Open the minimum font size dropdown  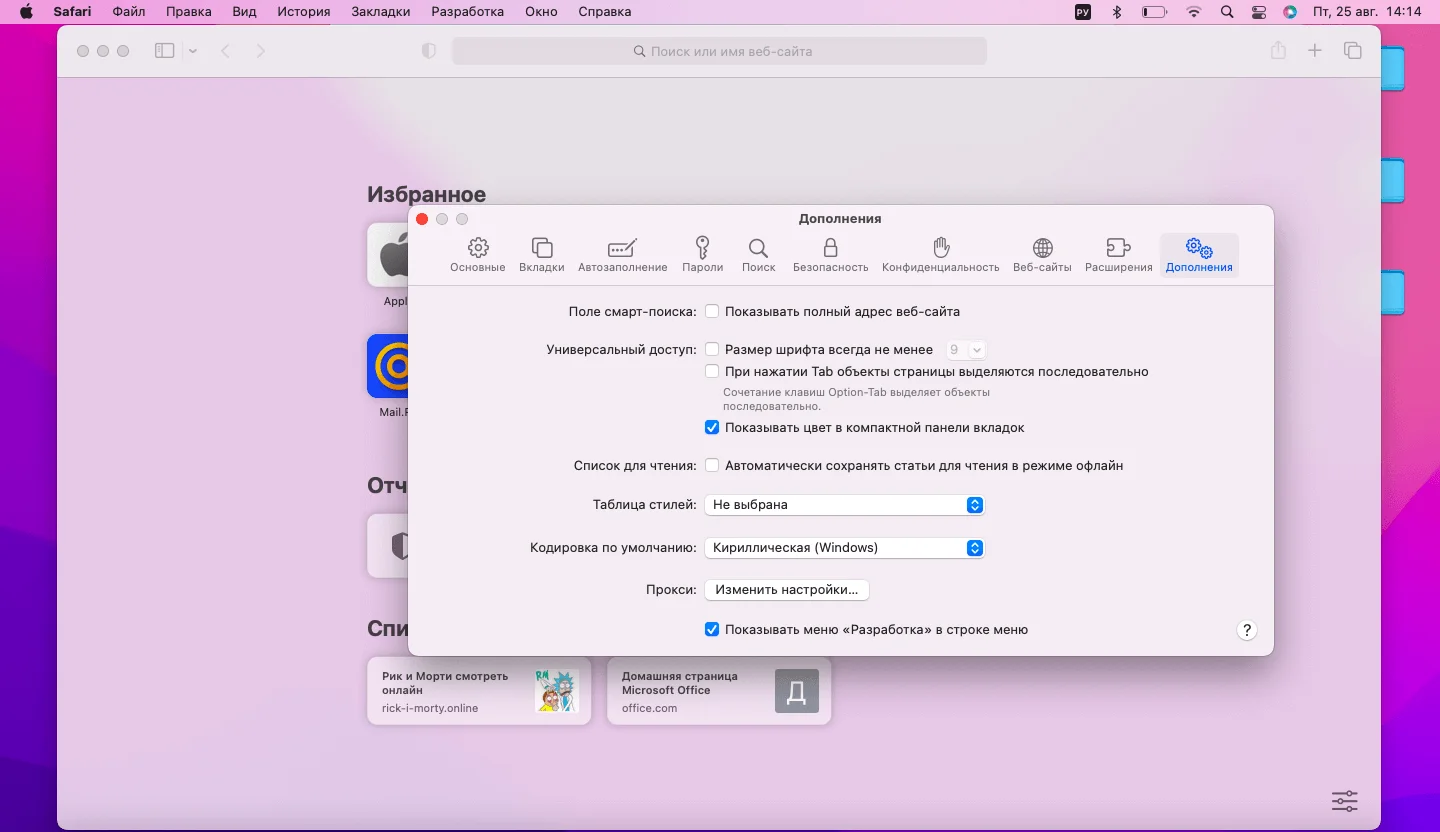tap(966, 350)
